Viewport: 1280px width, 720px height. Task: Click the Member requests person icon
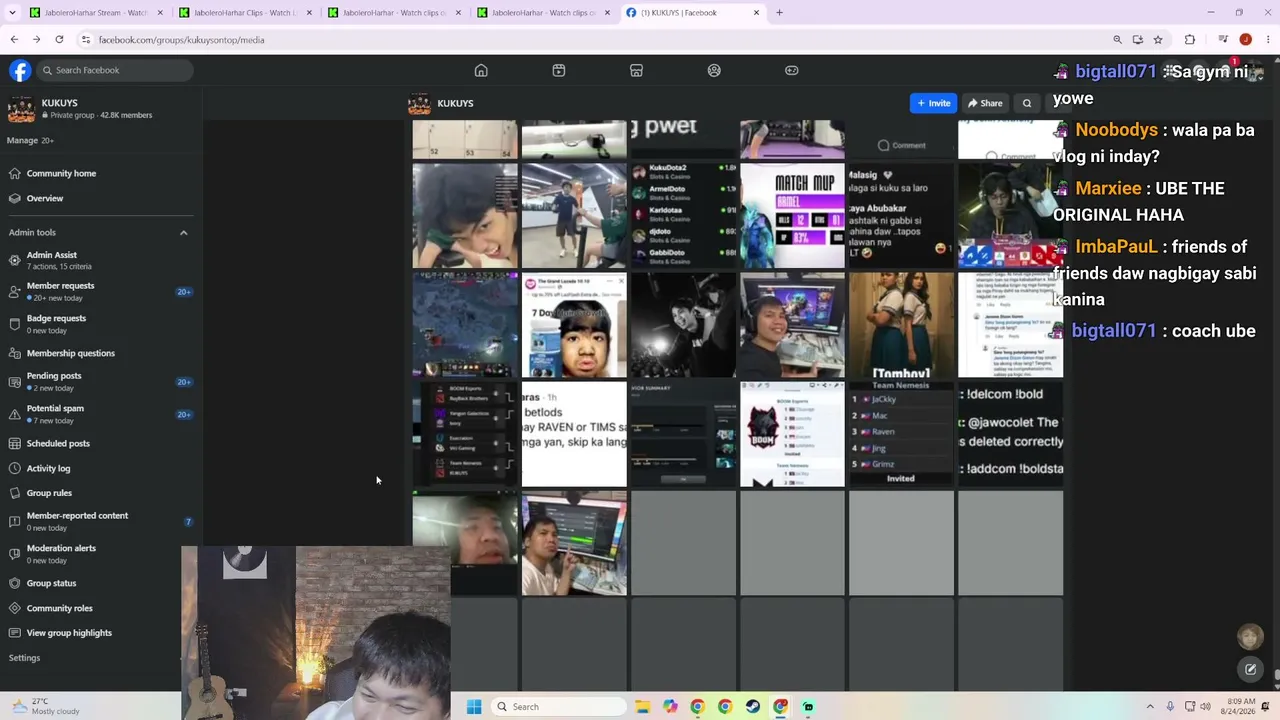[14, 291]
